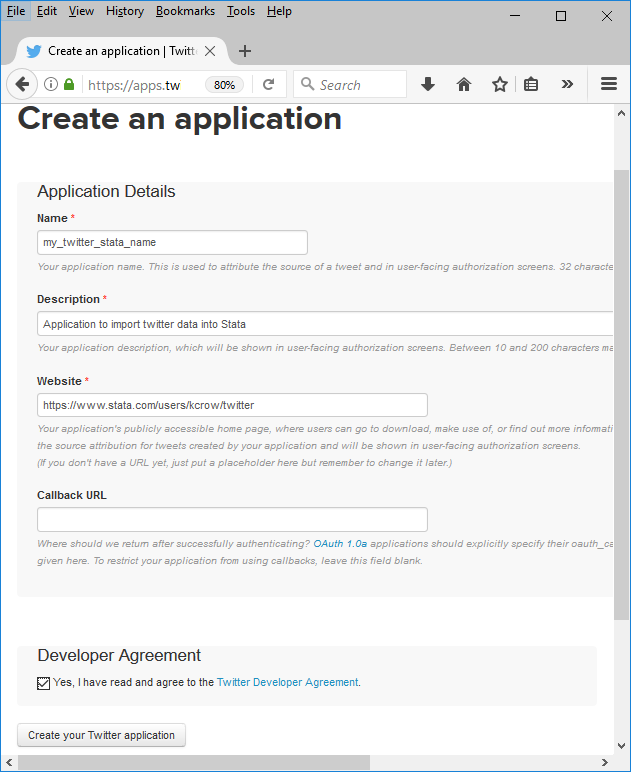
Task: Click the horizontal scrollbar thumb
Action: click(x=193, y=762)
